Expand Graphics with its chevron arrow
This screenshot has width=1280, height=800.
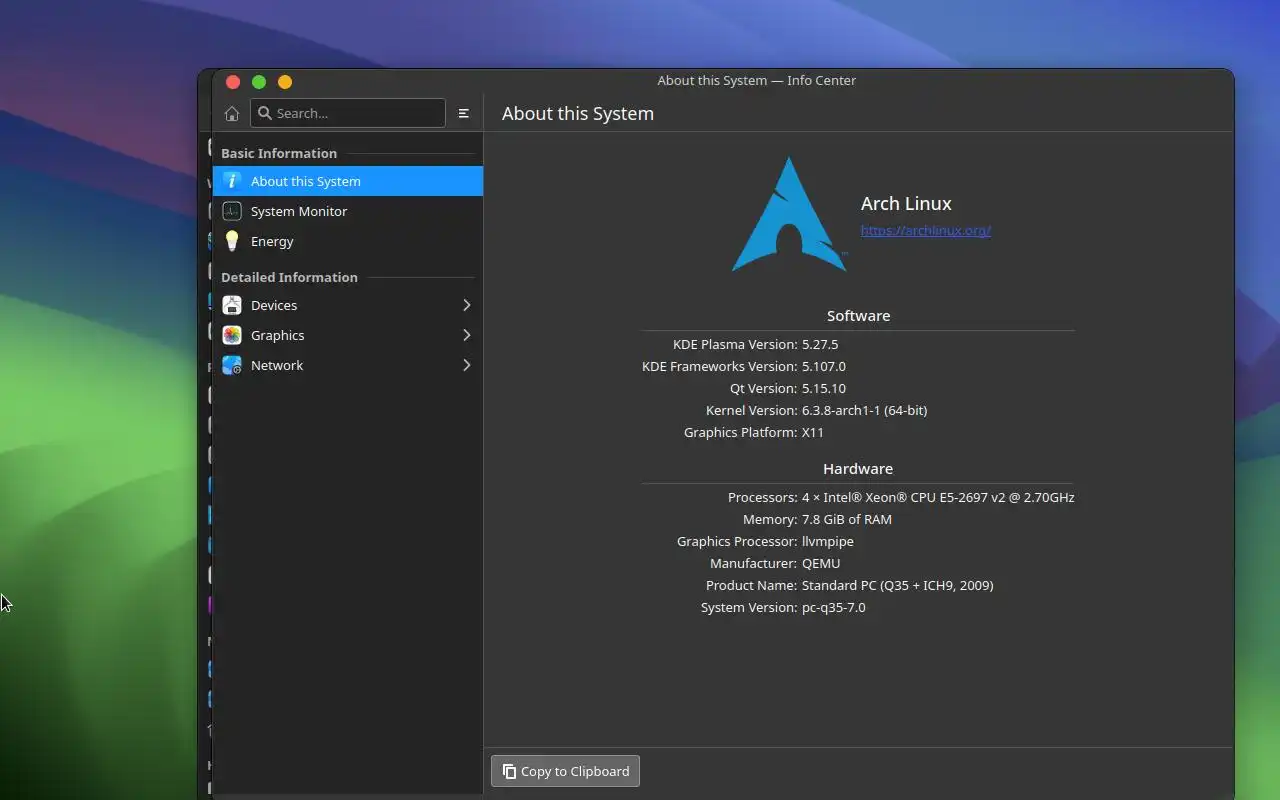click(466, 335)
